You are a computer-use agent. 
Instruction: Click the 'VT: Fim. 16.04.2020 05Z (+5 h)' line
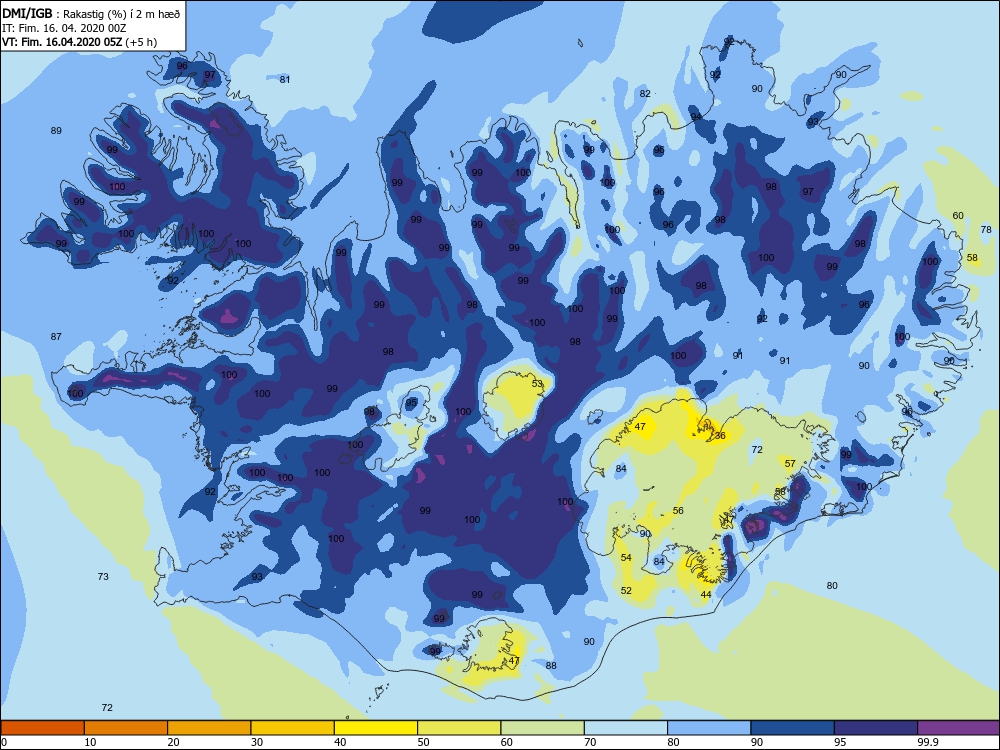[x=80, y=42]
